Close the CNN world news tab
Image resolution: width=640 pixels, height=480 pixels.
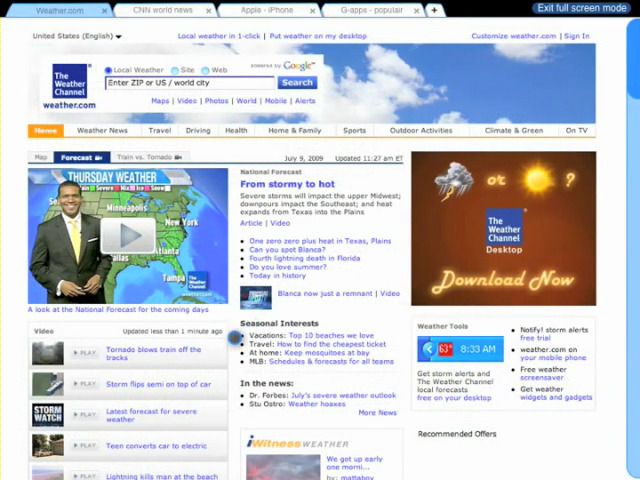click(209, 11)
